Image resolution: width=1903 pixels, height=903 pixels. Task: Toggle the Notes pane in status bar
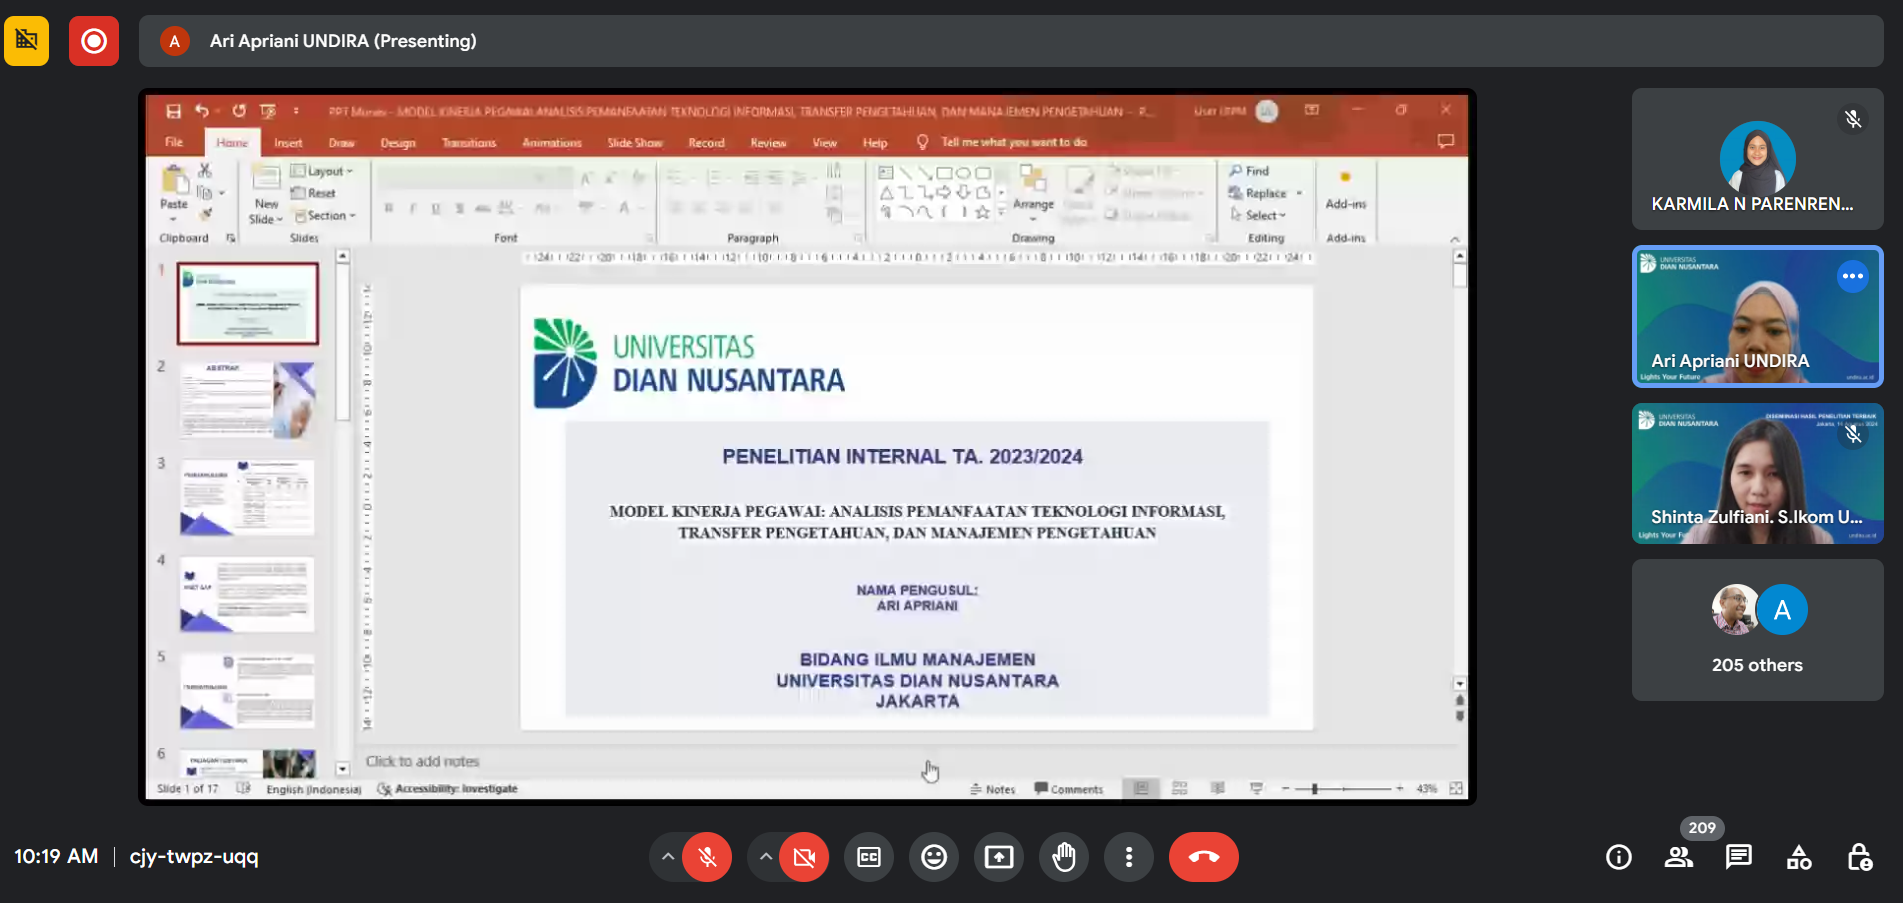(992, 789)
